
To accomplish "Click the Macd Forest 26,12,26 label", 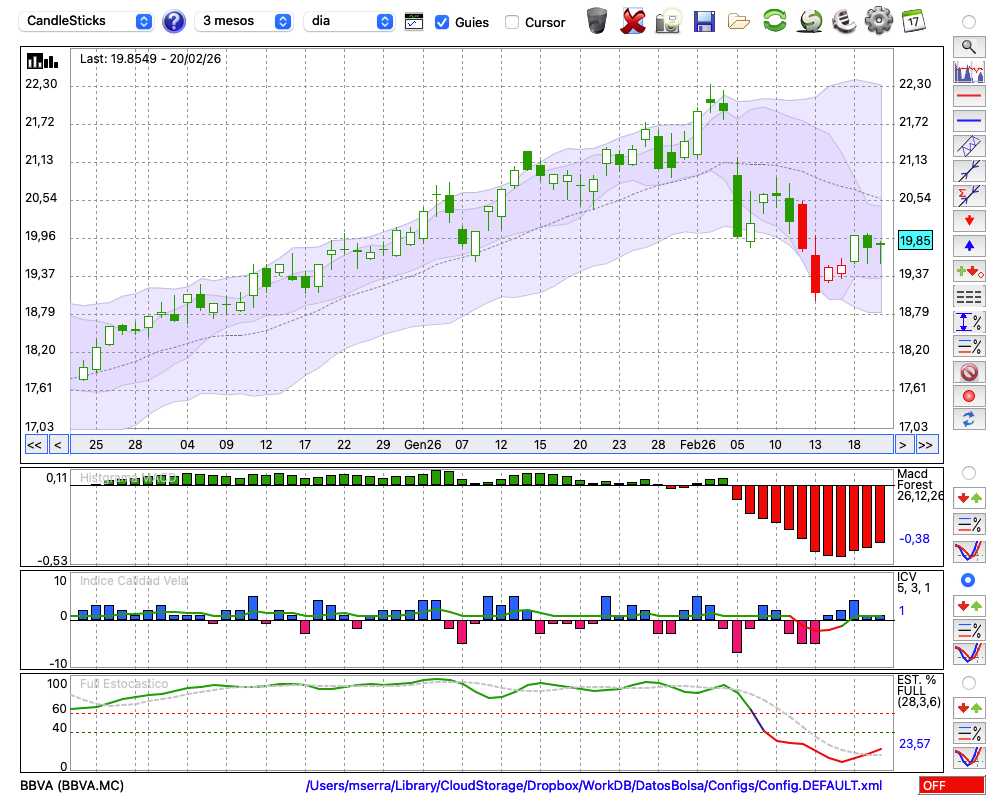I will [920, 485].
